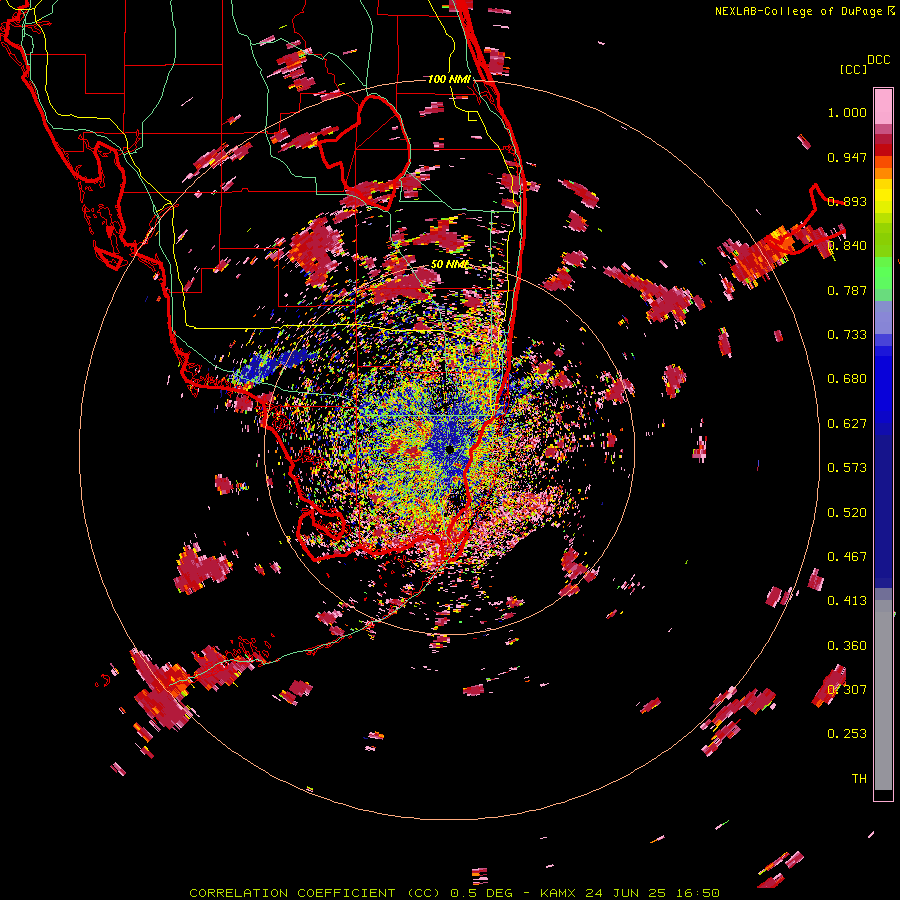
Task: Click the CORRELATION COEFFICIENT caption text
Action: [292, 893]
